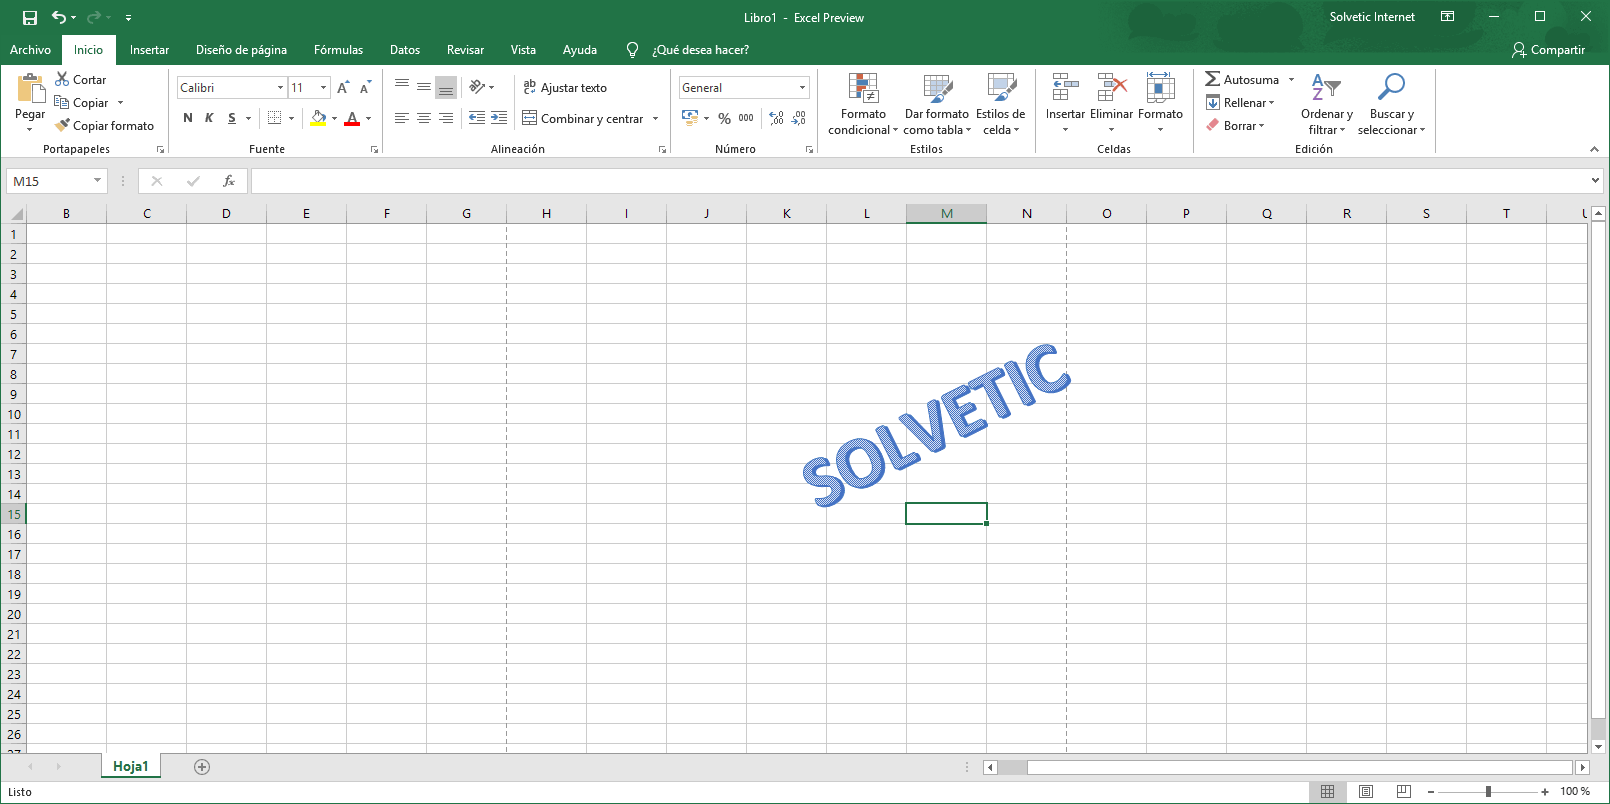Toggle underline (S) formatting
Viewport: 1610px width, 804px height.
[x=232, y=118]
